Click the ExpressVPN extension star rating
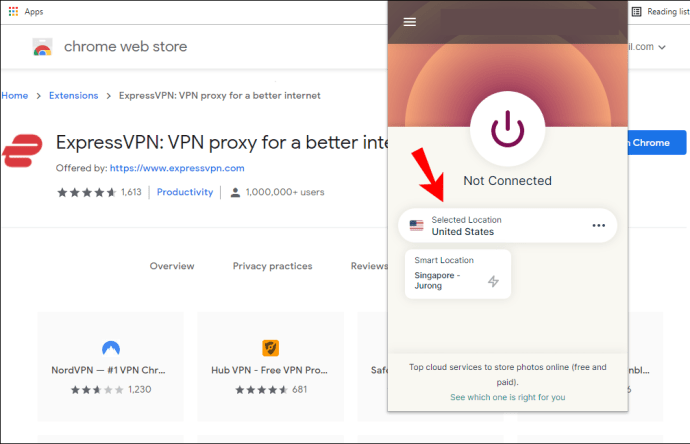690x444 pixels. 86,192
